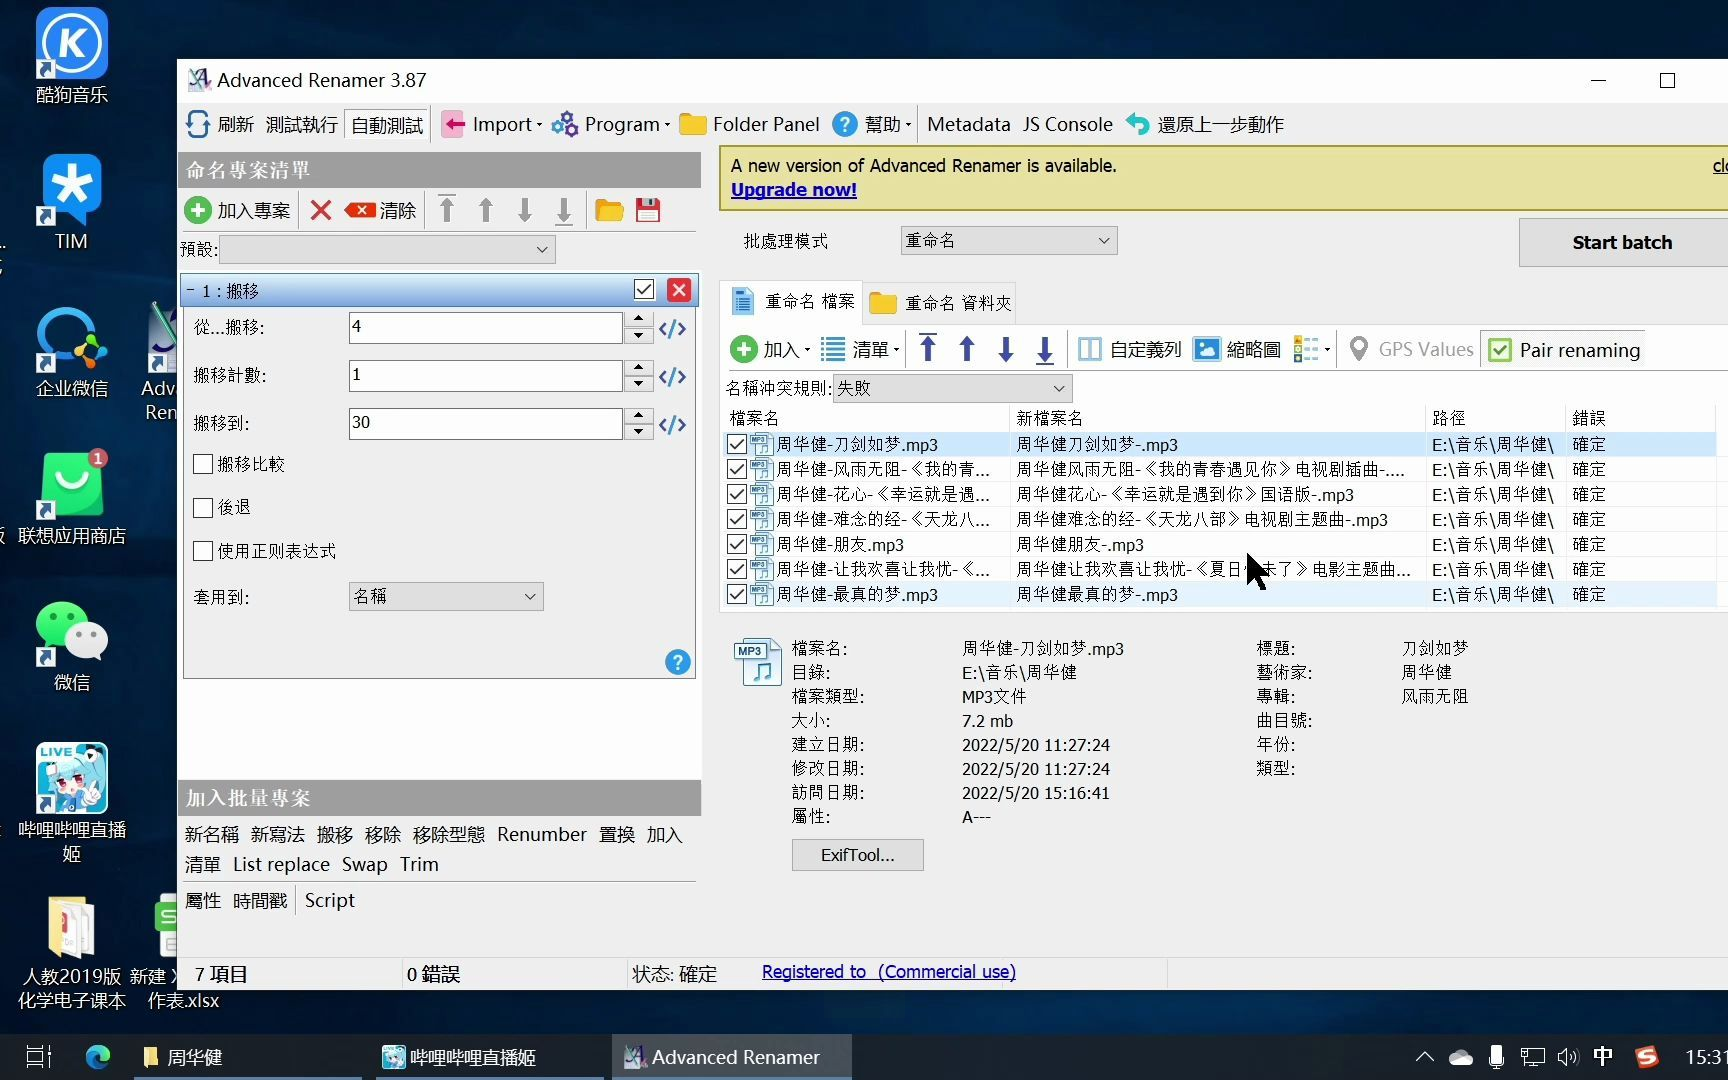1728x1080 pixels.
Task: Open the name collision rule dropdown
Action: (951, 388)
